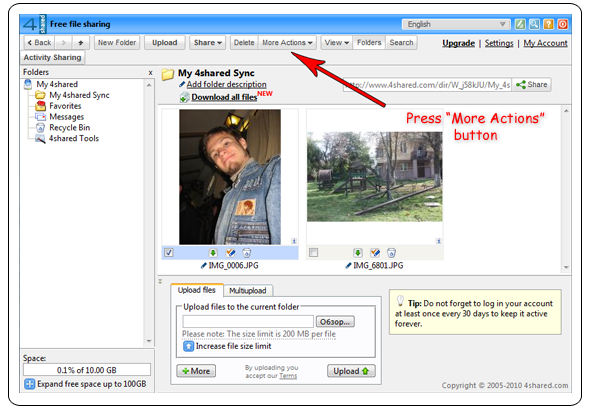Viewport: 589px width, 413px height.
Task: Click the Download all files icon
Action: [x=184, y=97]
